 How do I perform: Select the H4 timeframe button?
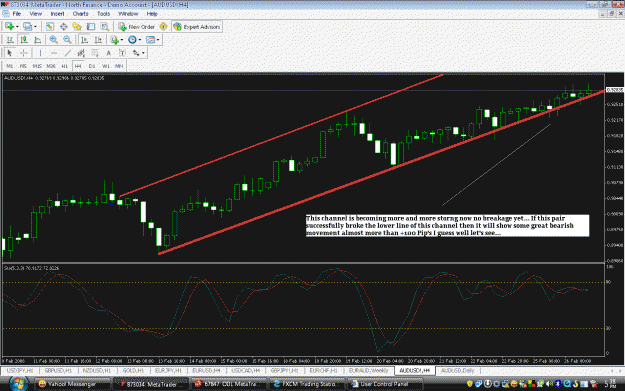point(78,66)
